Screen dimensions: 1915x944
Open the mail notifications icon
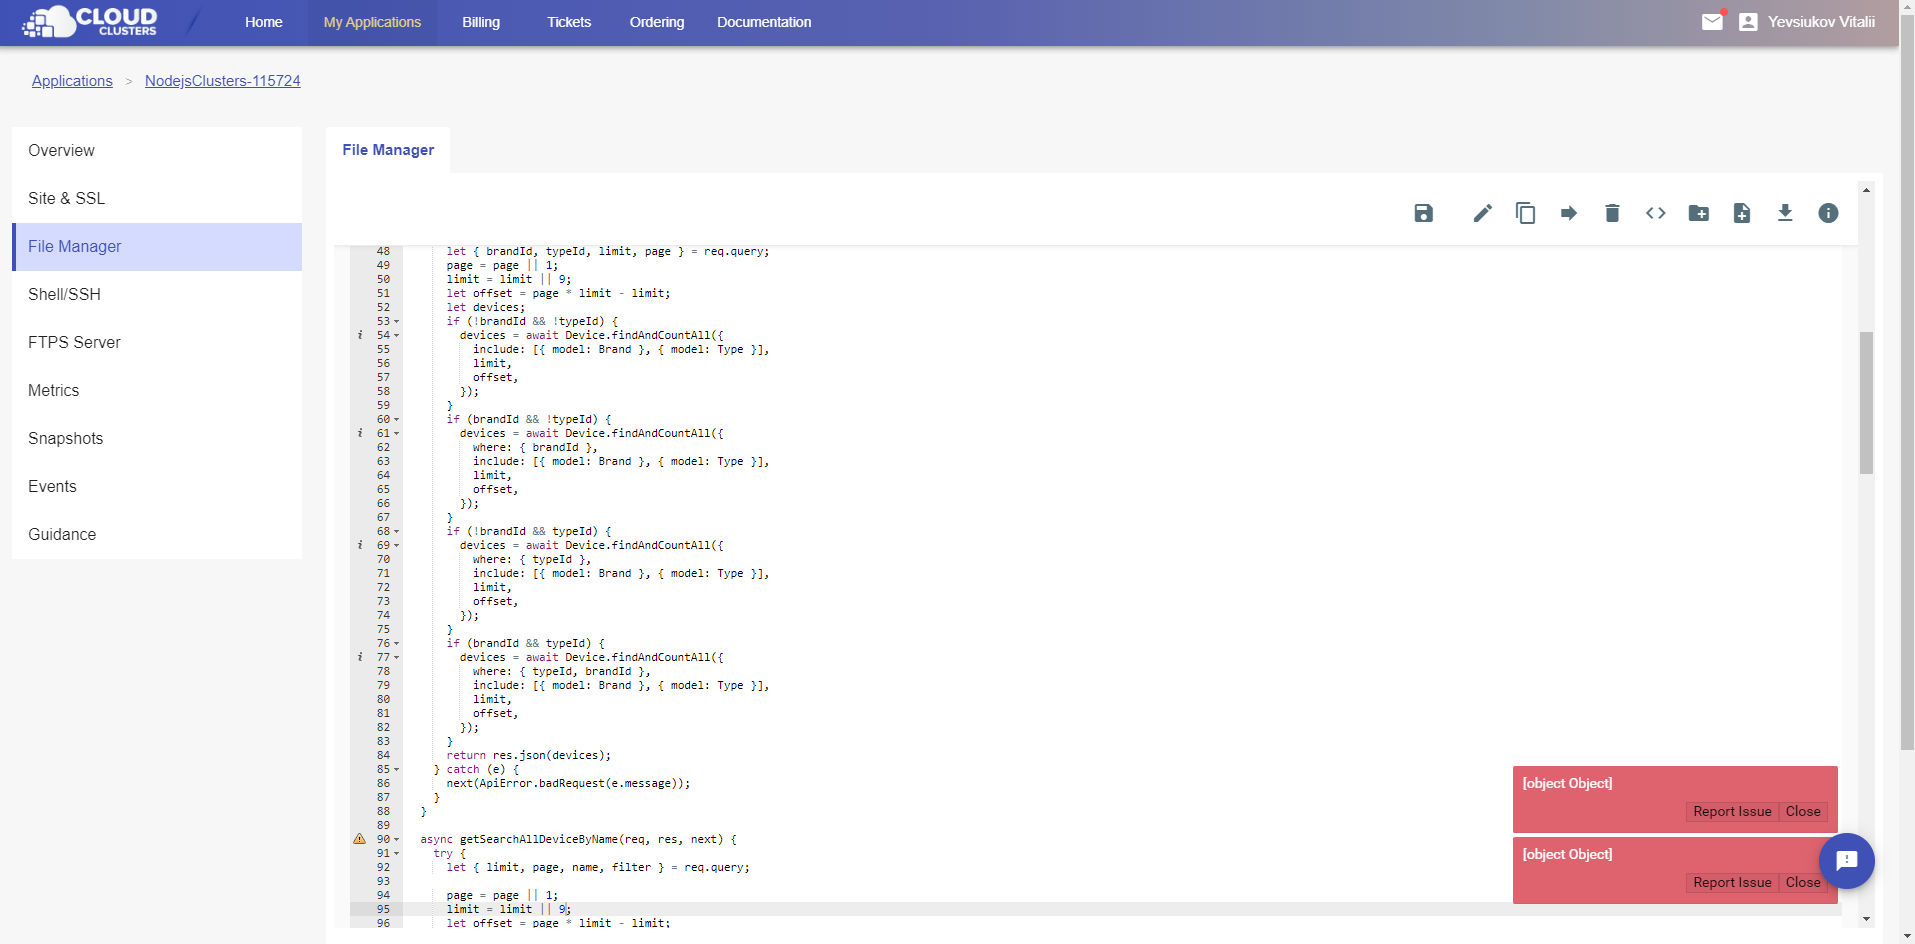[x=1712, y=21]
